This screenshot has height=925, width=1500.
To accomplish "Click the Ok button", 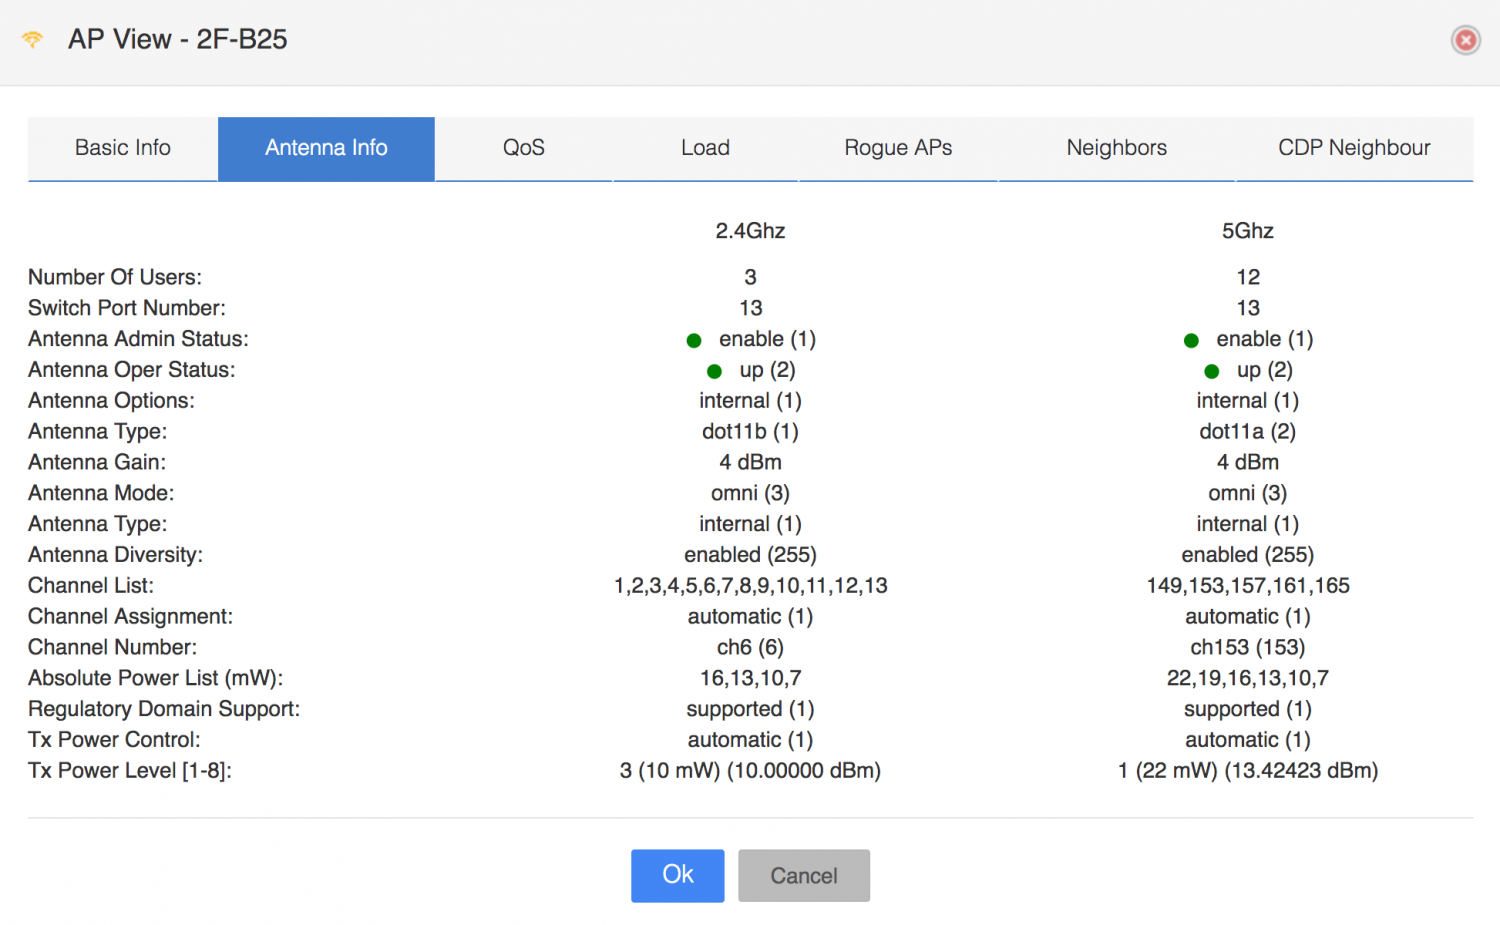I will [x=677, y=876].
